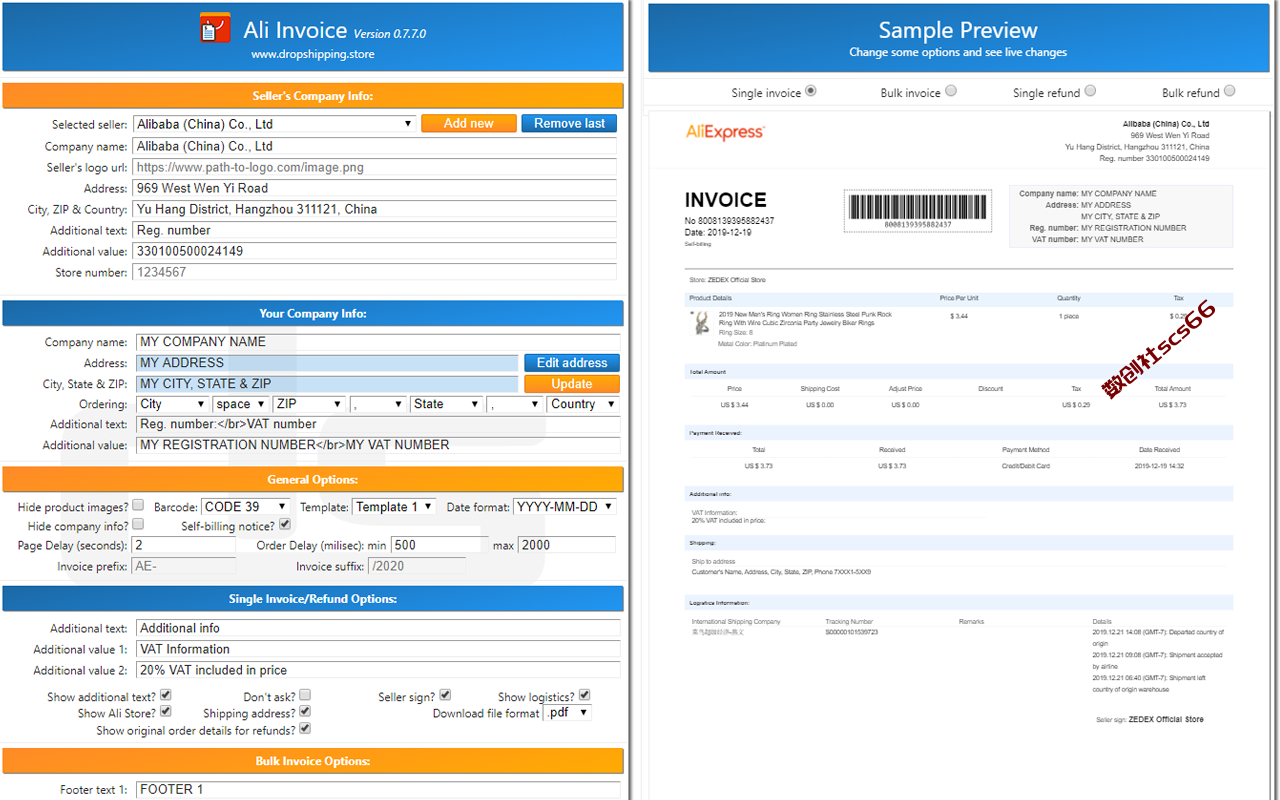Screen dimensions: 1280x800
Task: Click the orange Update button
Action: [x=572, y=384]
